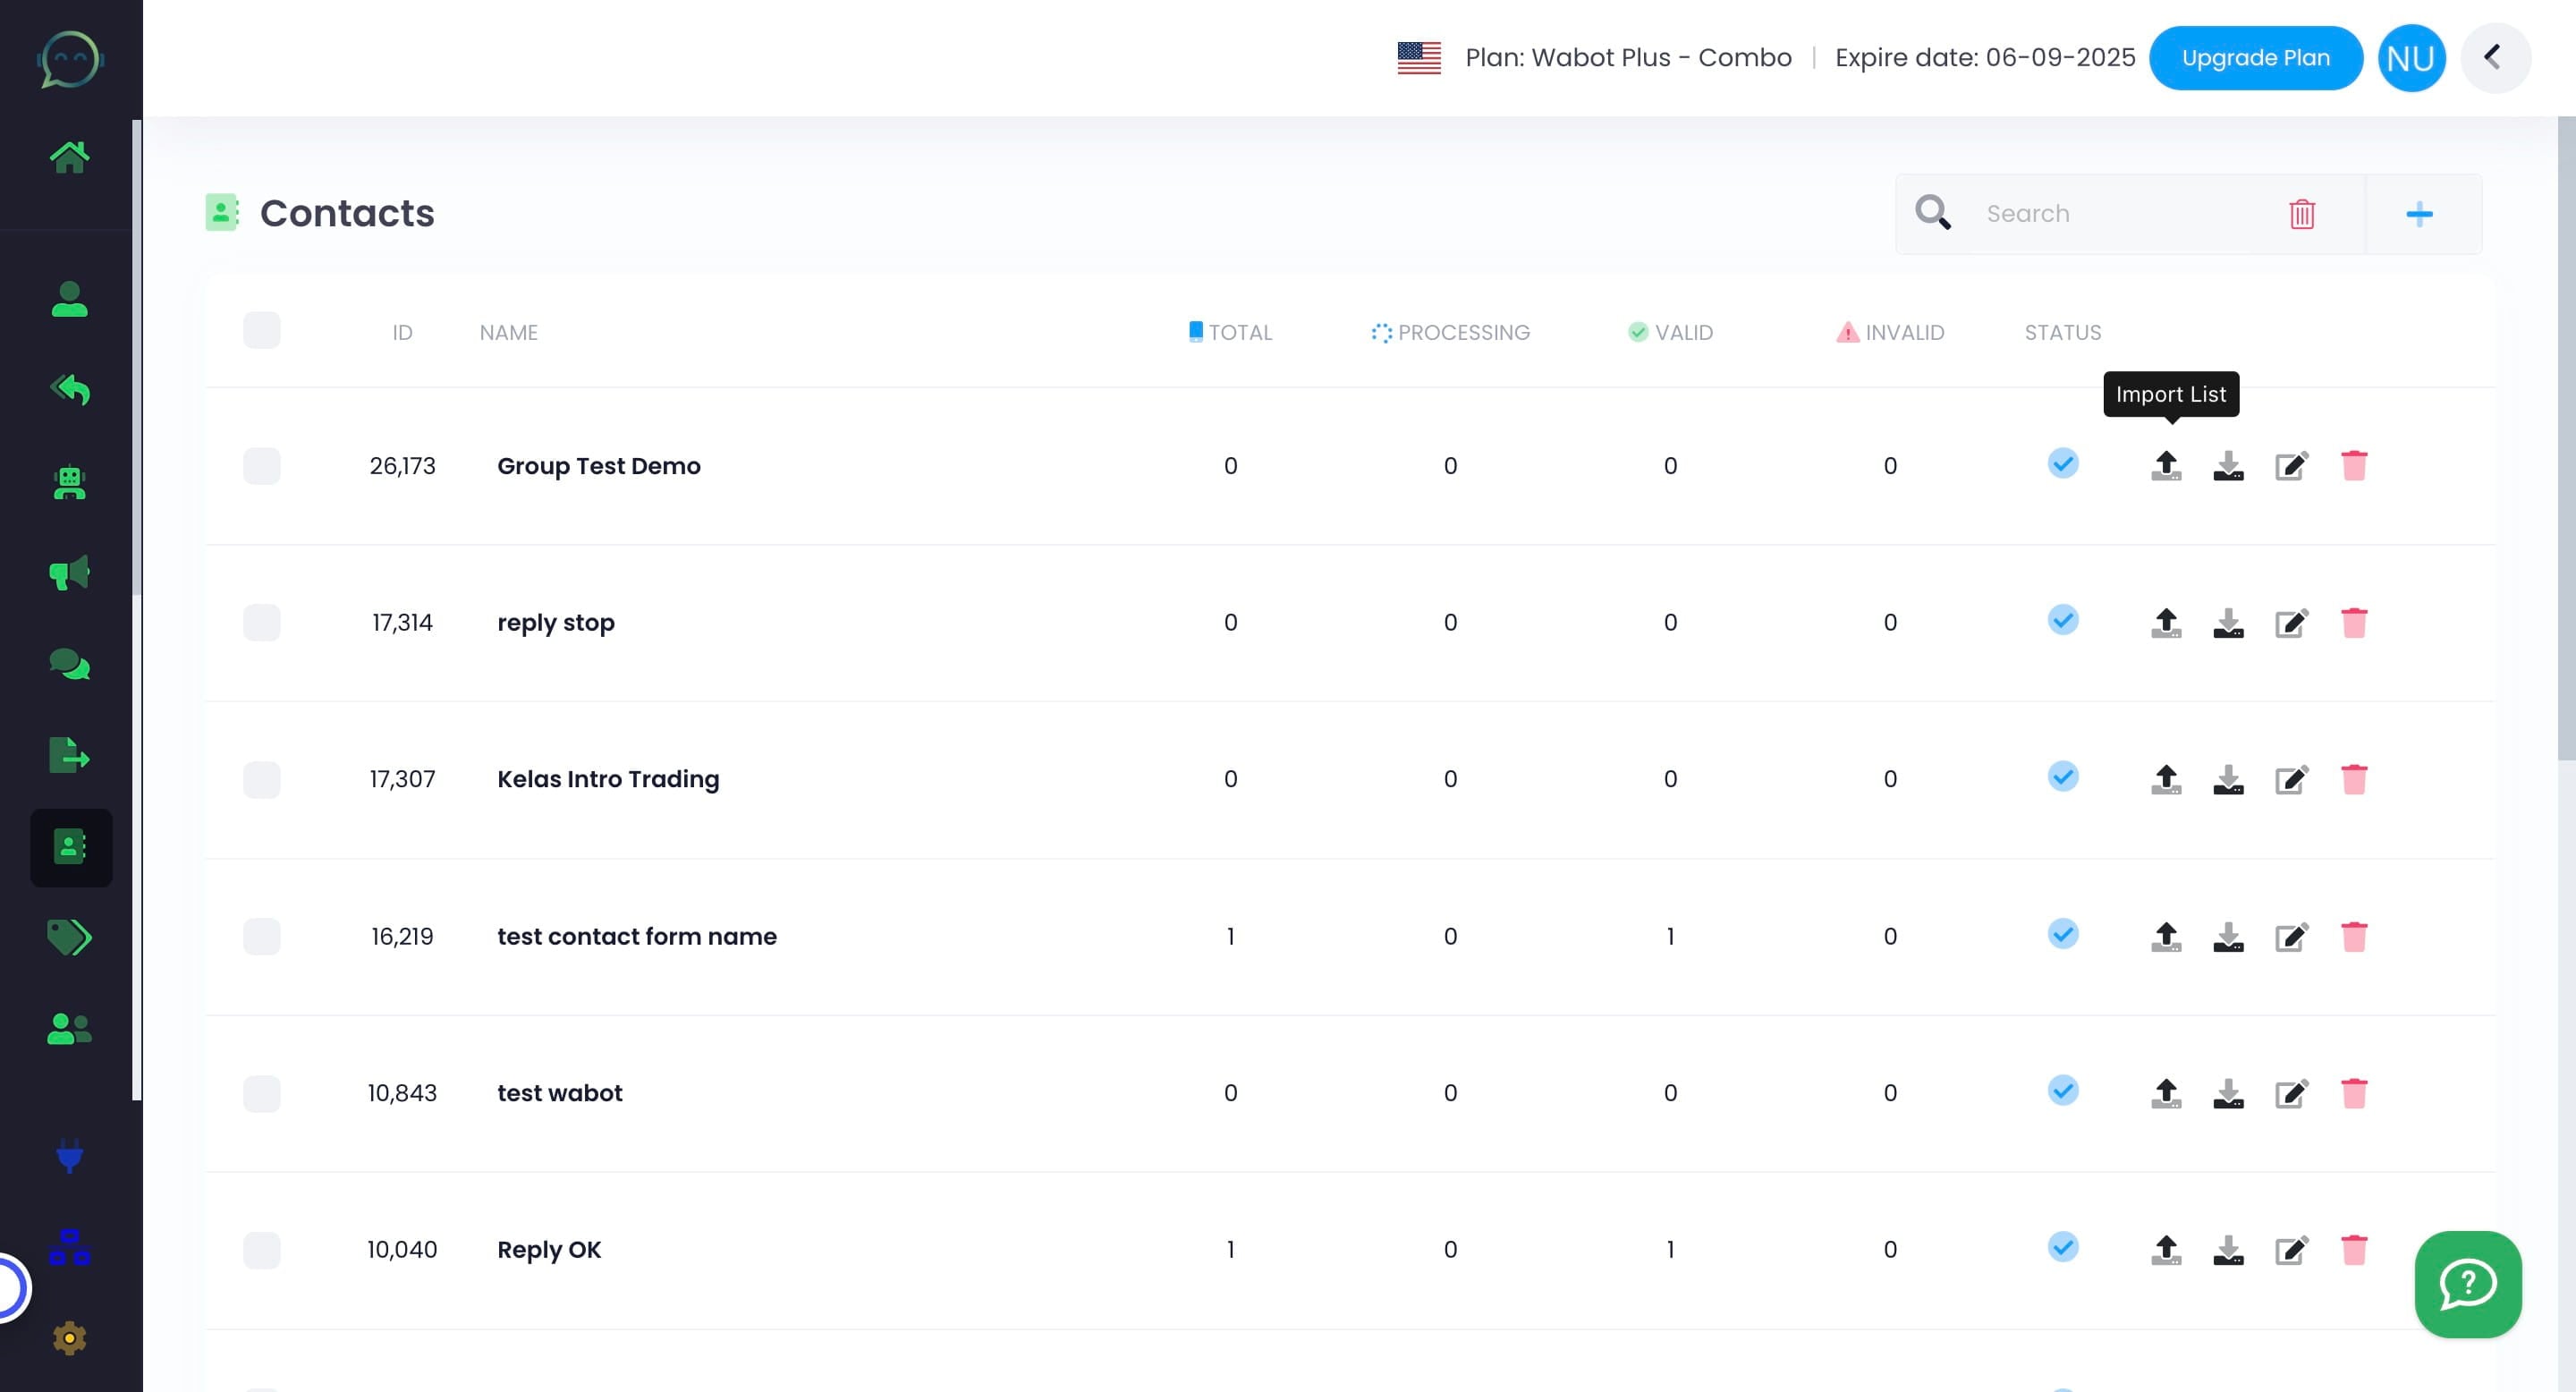This screenshot has width=2576, height=1392.
Task: Toggle status of test wabot list
Action: 2062,1091
